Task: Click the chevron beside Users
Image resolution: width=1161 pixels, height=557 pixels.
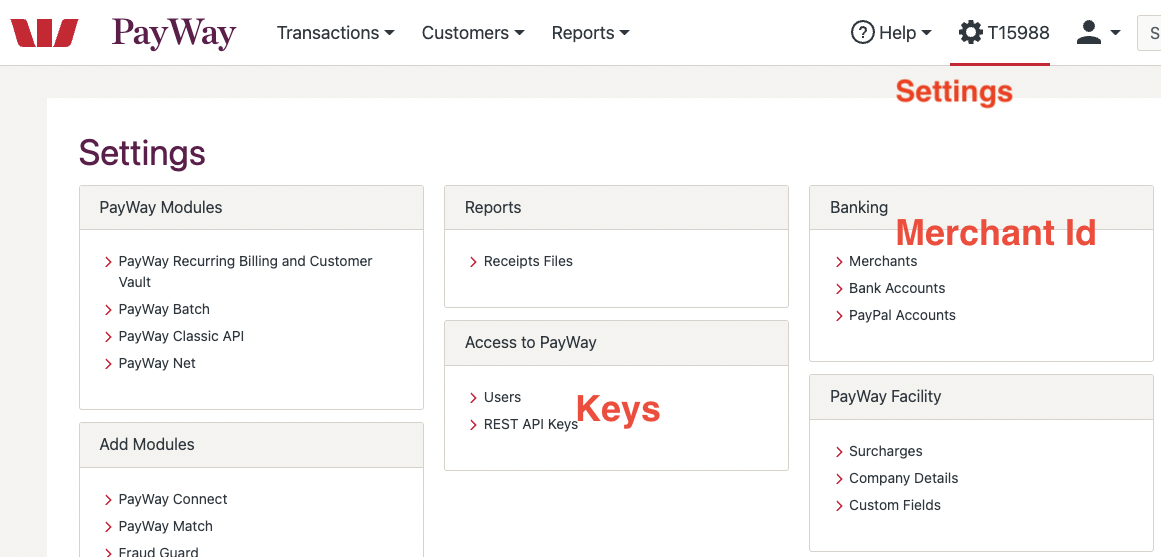Action: 473,398
